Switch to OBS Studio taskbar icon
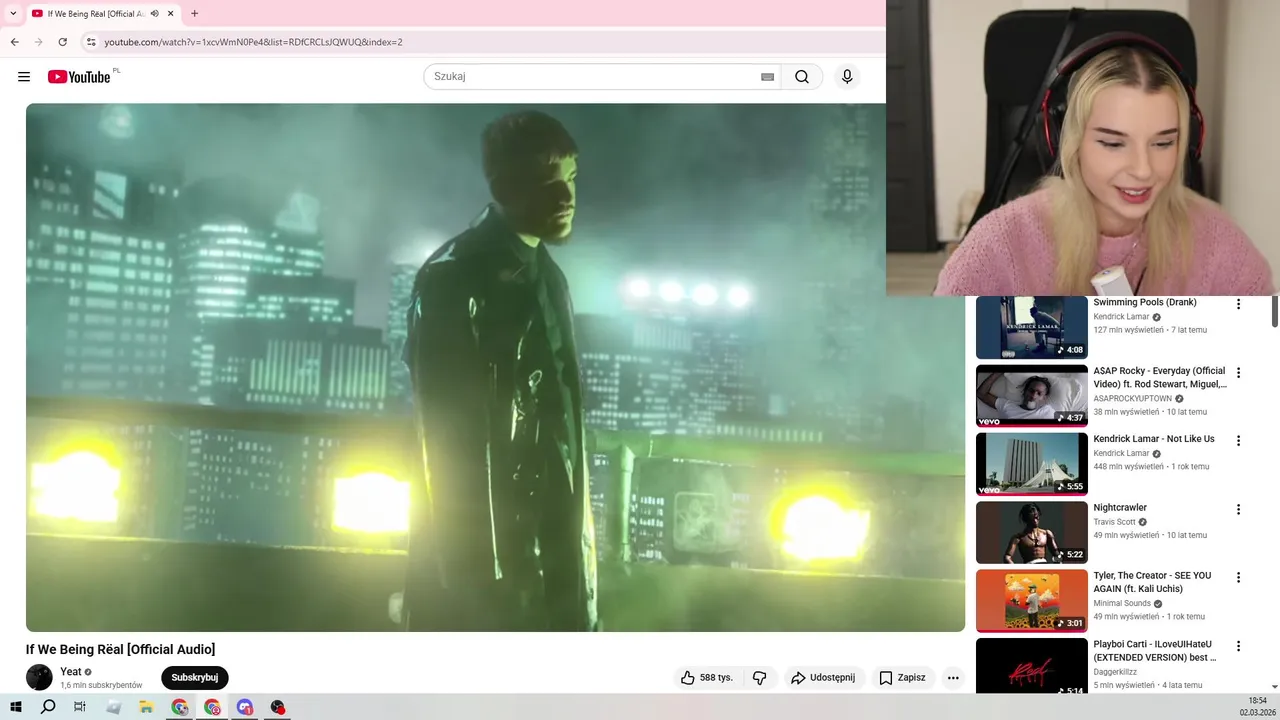This screenshot has height=720, width=1280. click(277, 707)
